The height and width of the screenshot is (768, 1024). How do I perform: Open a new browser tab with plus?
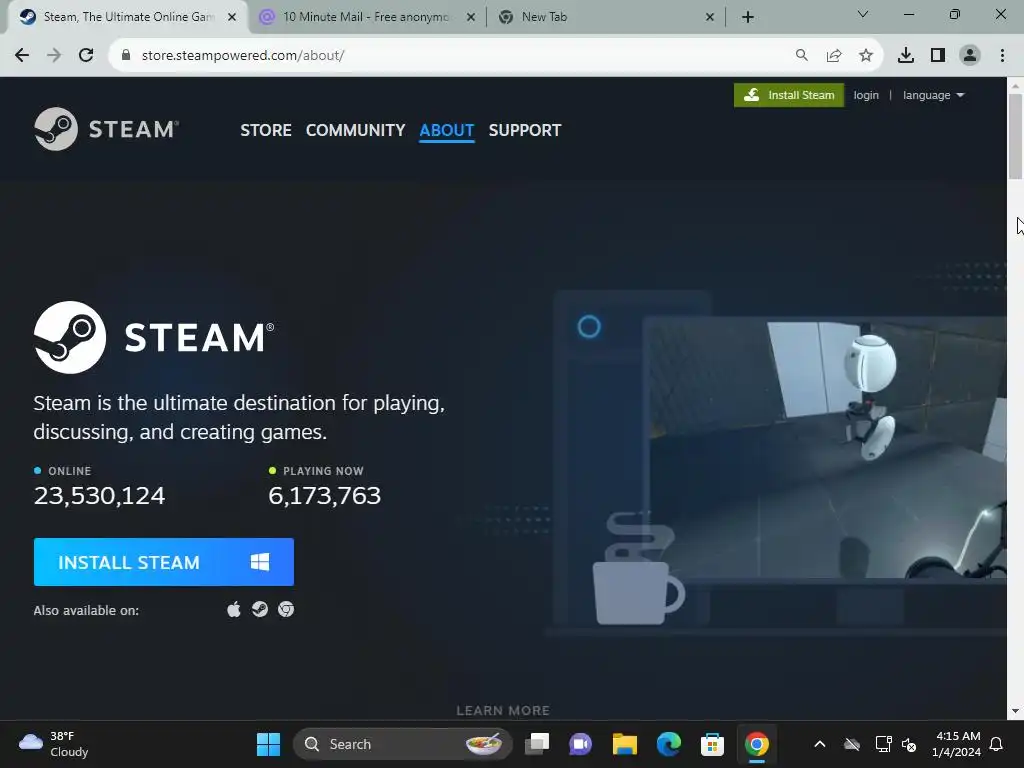click(x=748, y=17)
